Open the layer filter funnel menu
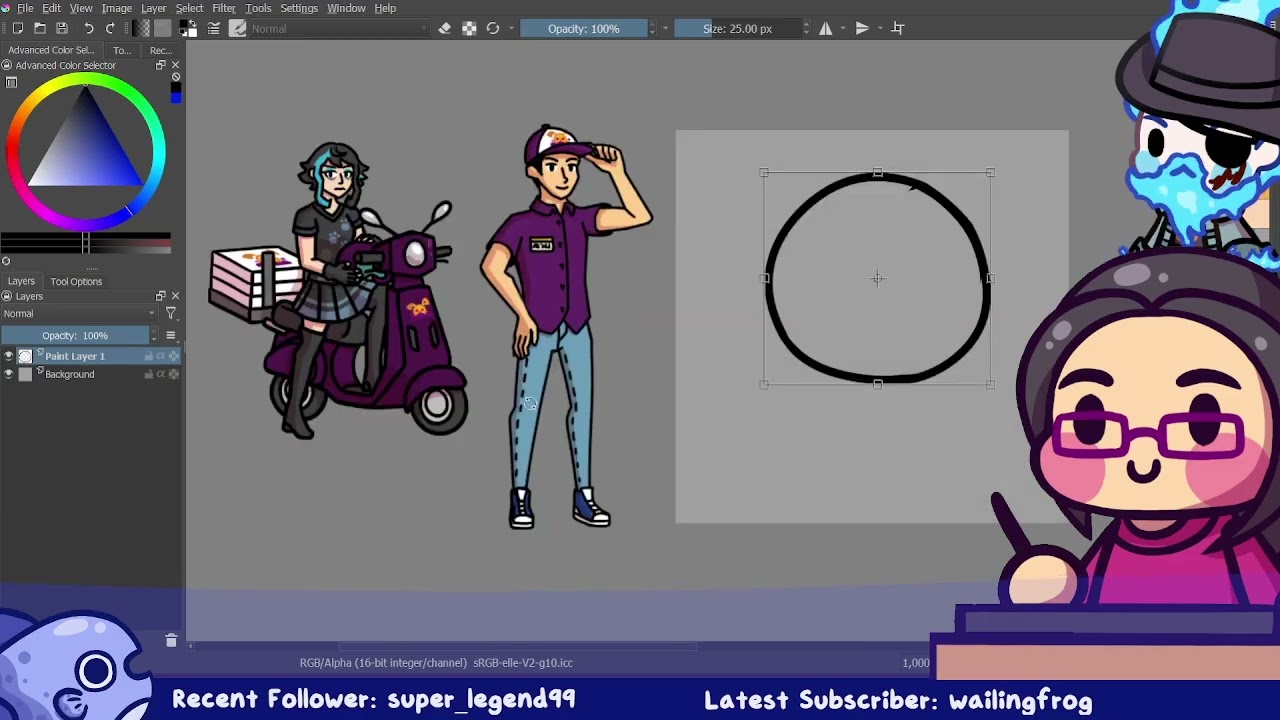1280x720 pixels. click(171, 314)
